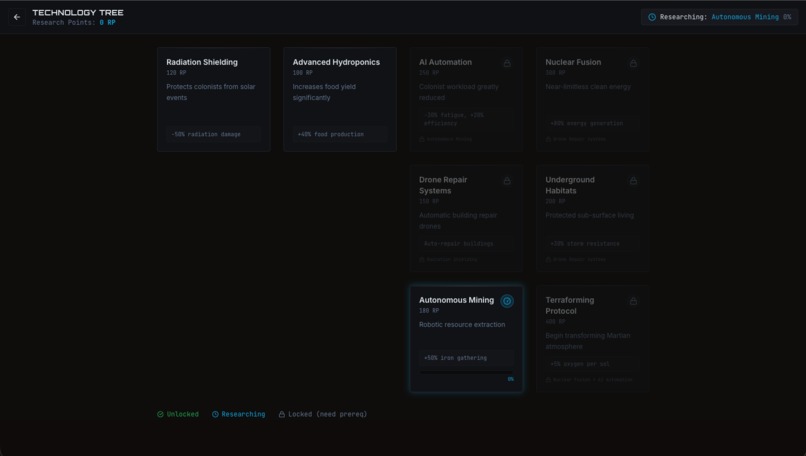Click the green Unlocked check icon in legend

160,414
